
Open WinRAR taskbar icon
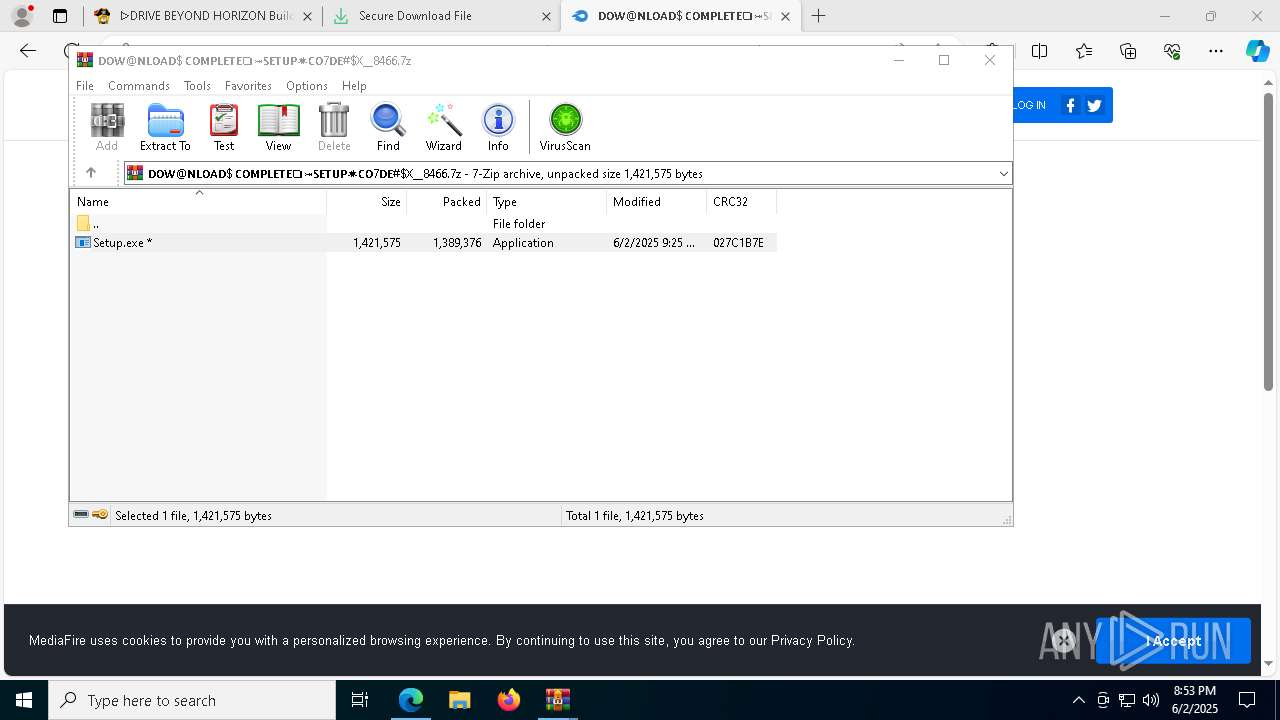pos(558,700)
